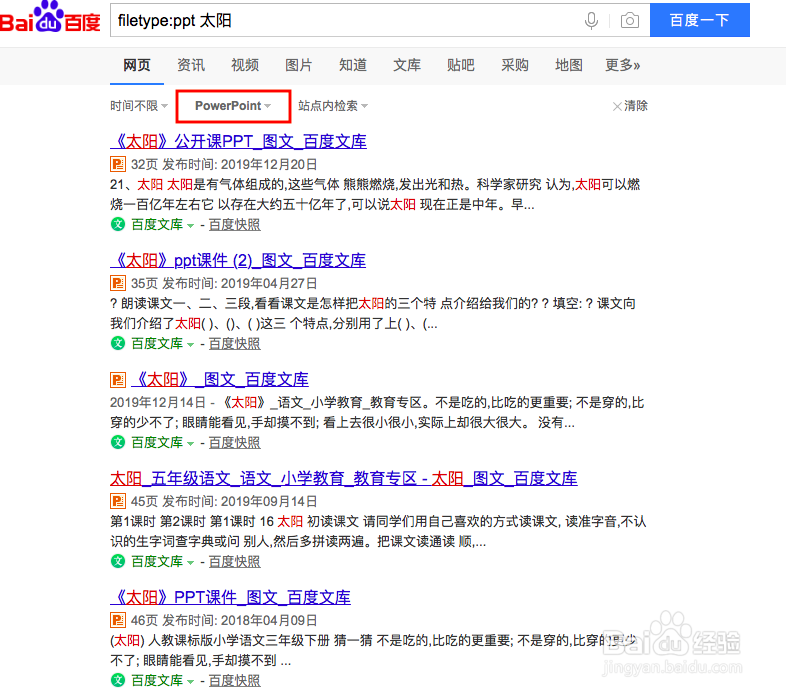Click green 文库 icon under the 35页 result

pos(118,343)
